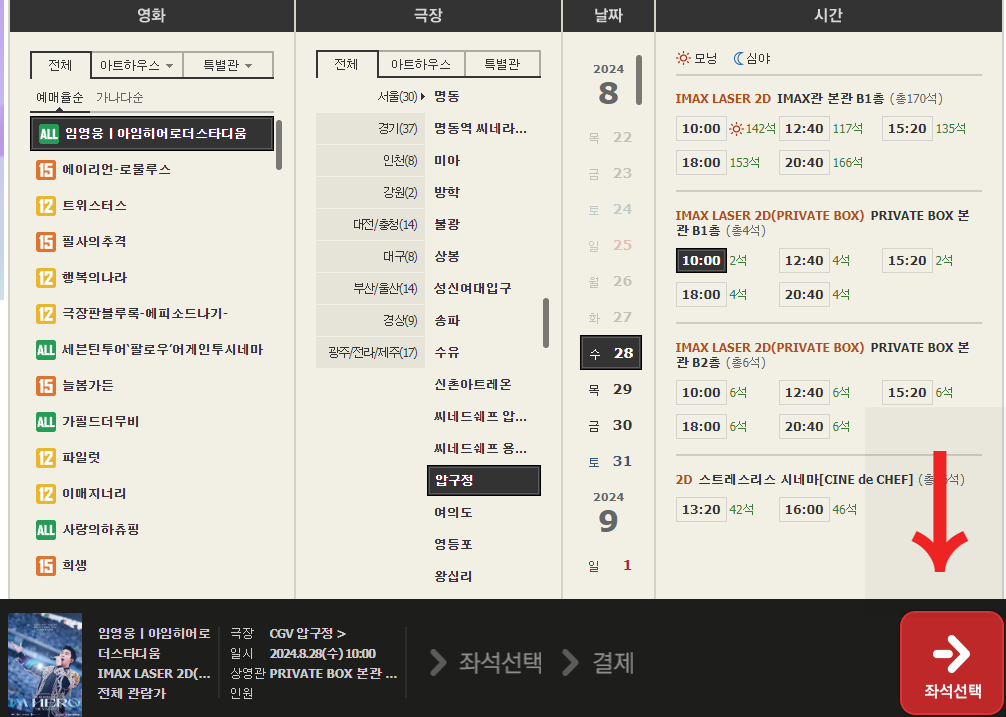Click the 15 rating icon beside 필사의추격
1006x717 pixels.
(x=46, y=242)
